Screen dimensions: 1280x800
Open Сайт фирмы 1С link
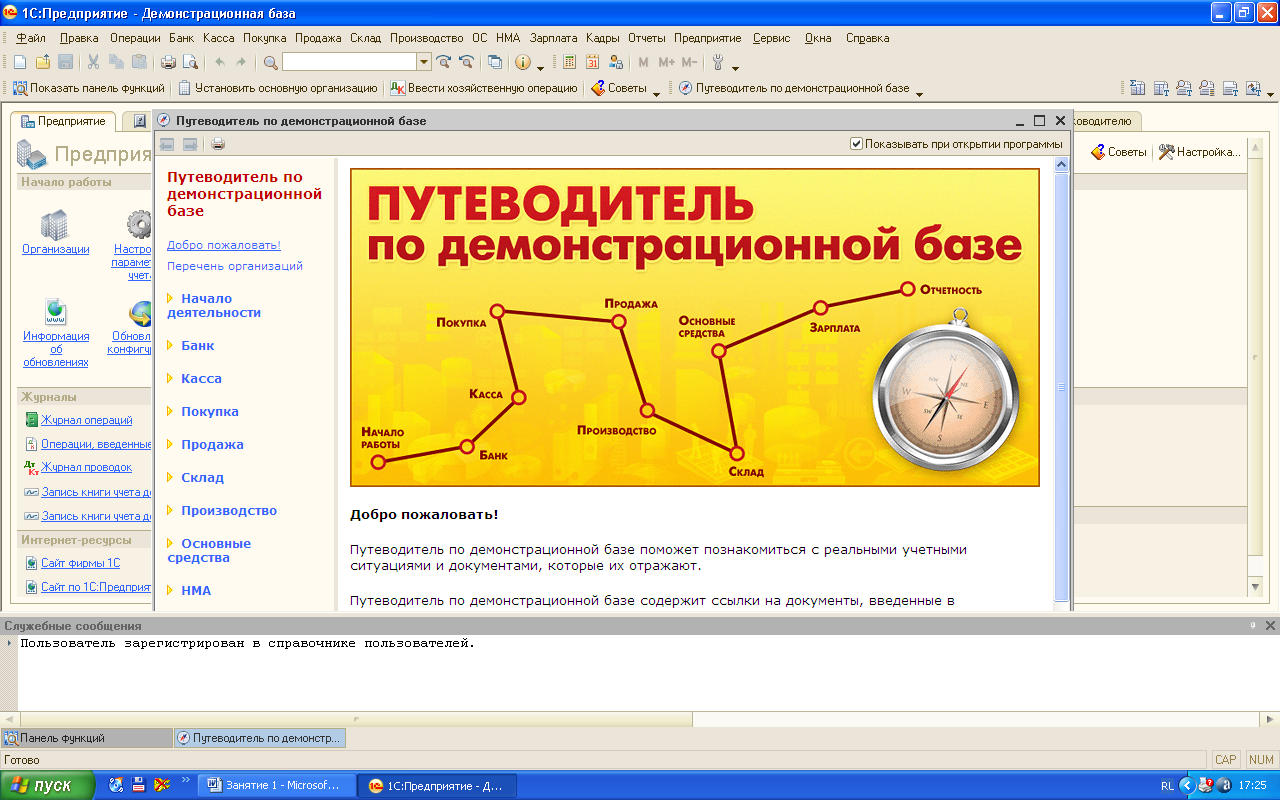tap(80, 563)
